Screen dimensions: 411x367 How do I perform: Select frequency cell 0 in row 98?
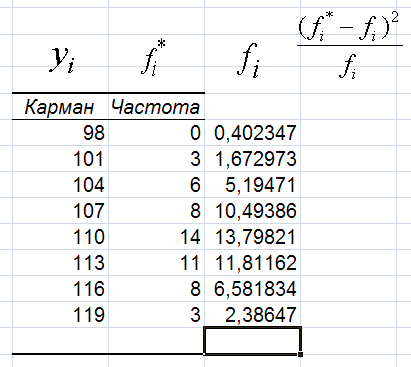pos(156,133)
